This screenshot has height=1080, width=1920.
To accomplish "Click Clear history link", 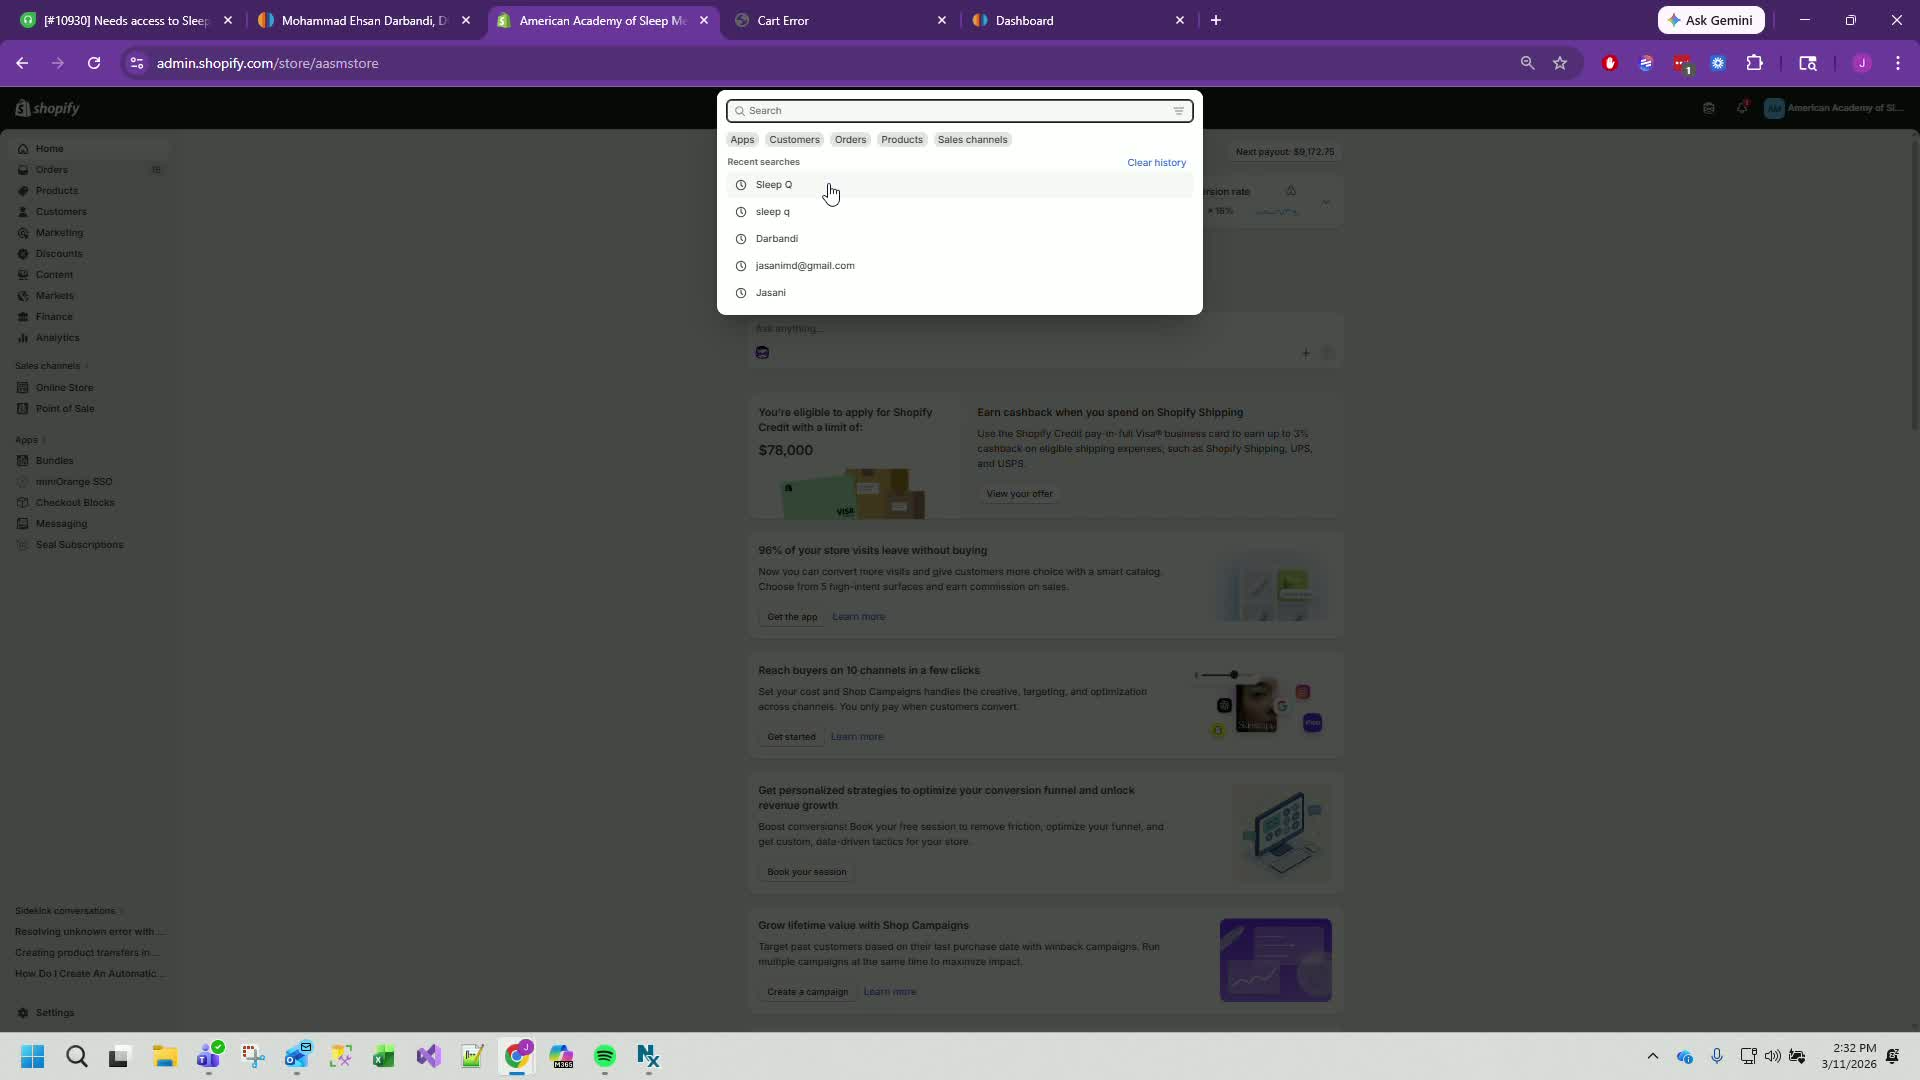I will (1156, 163).
